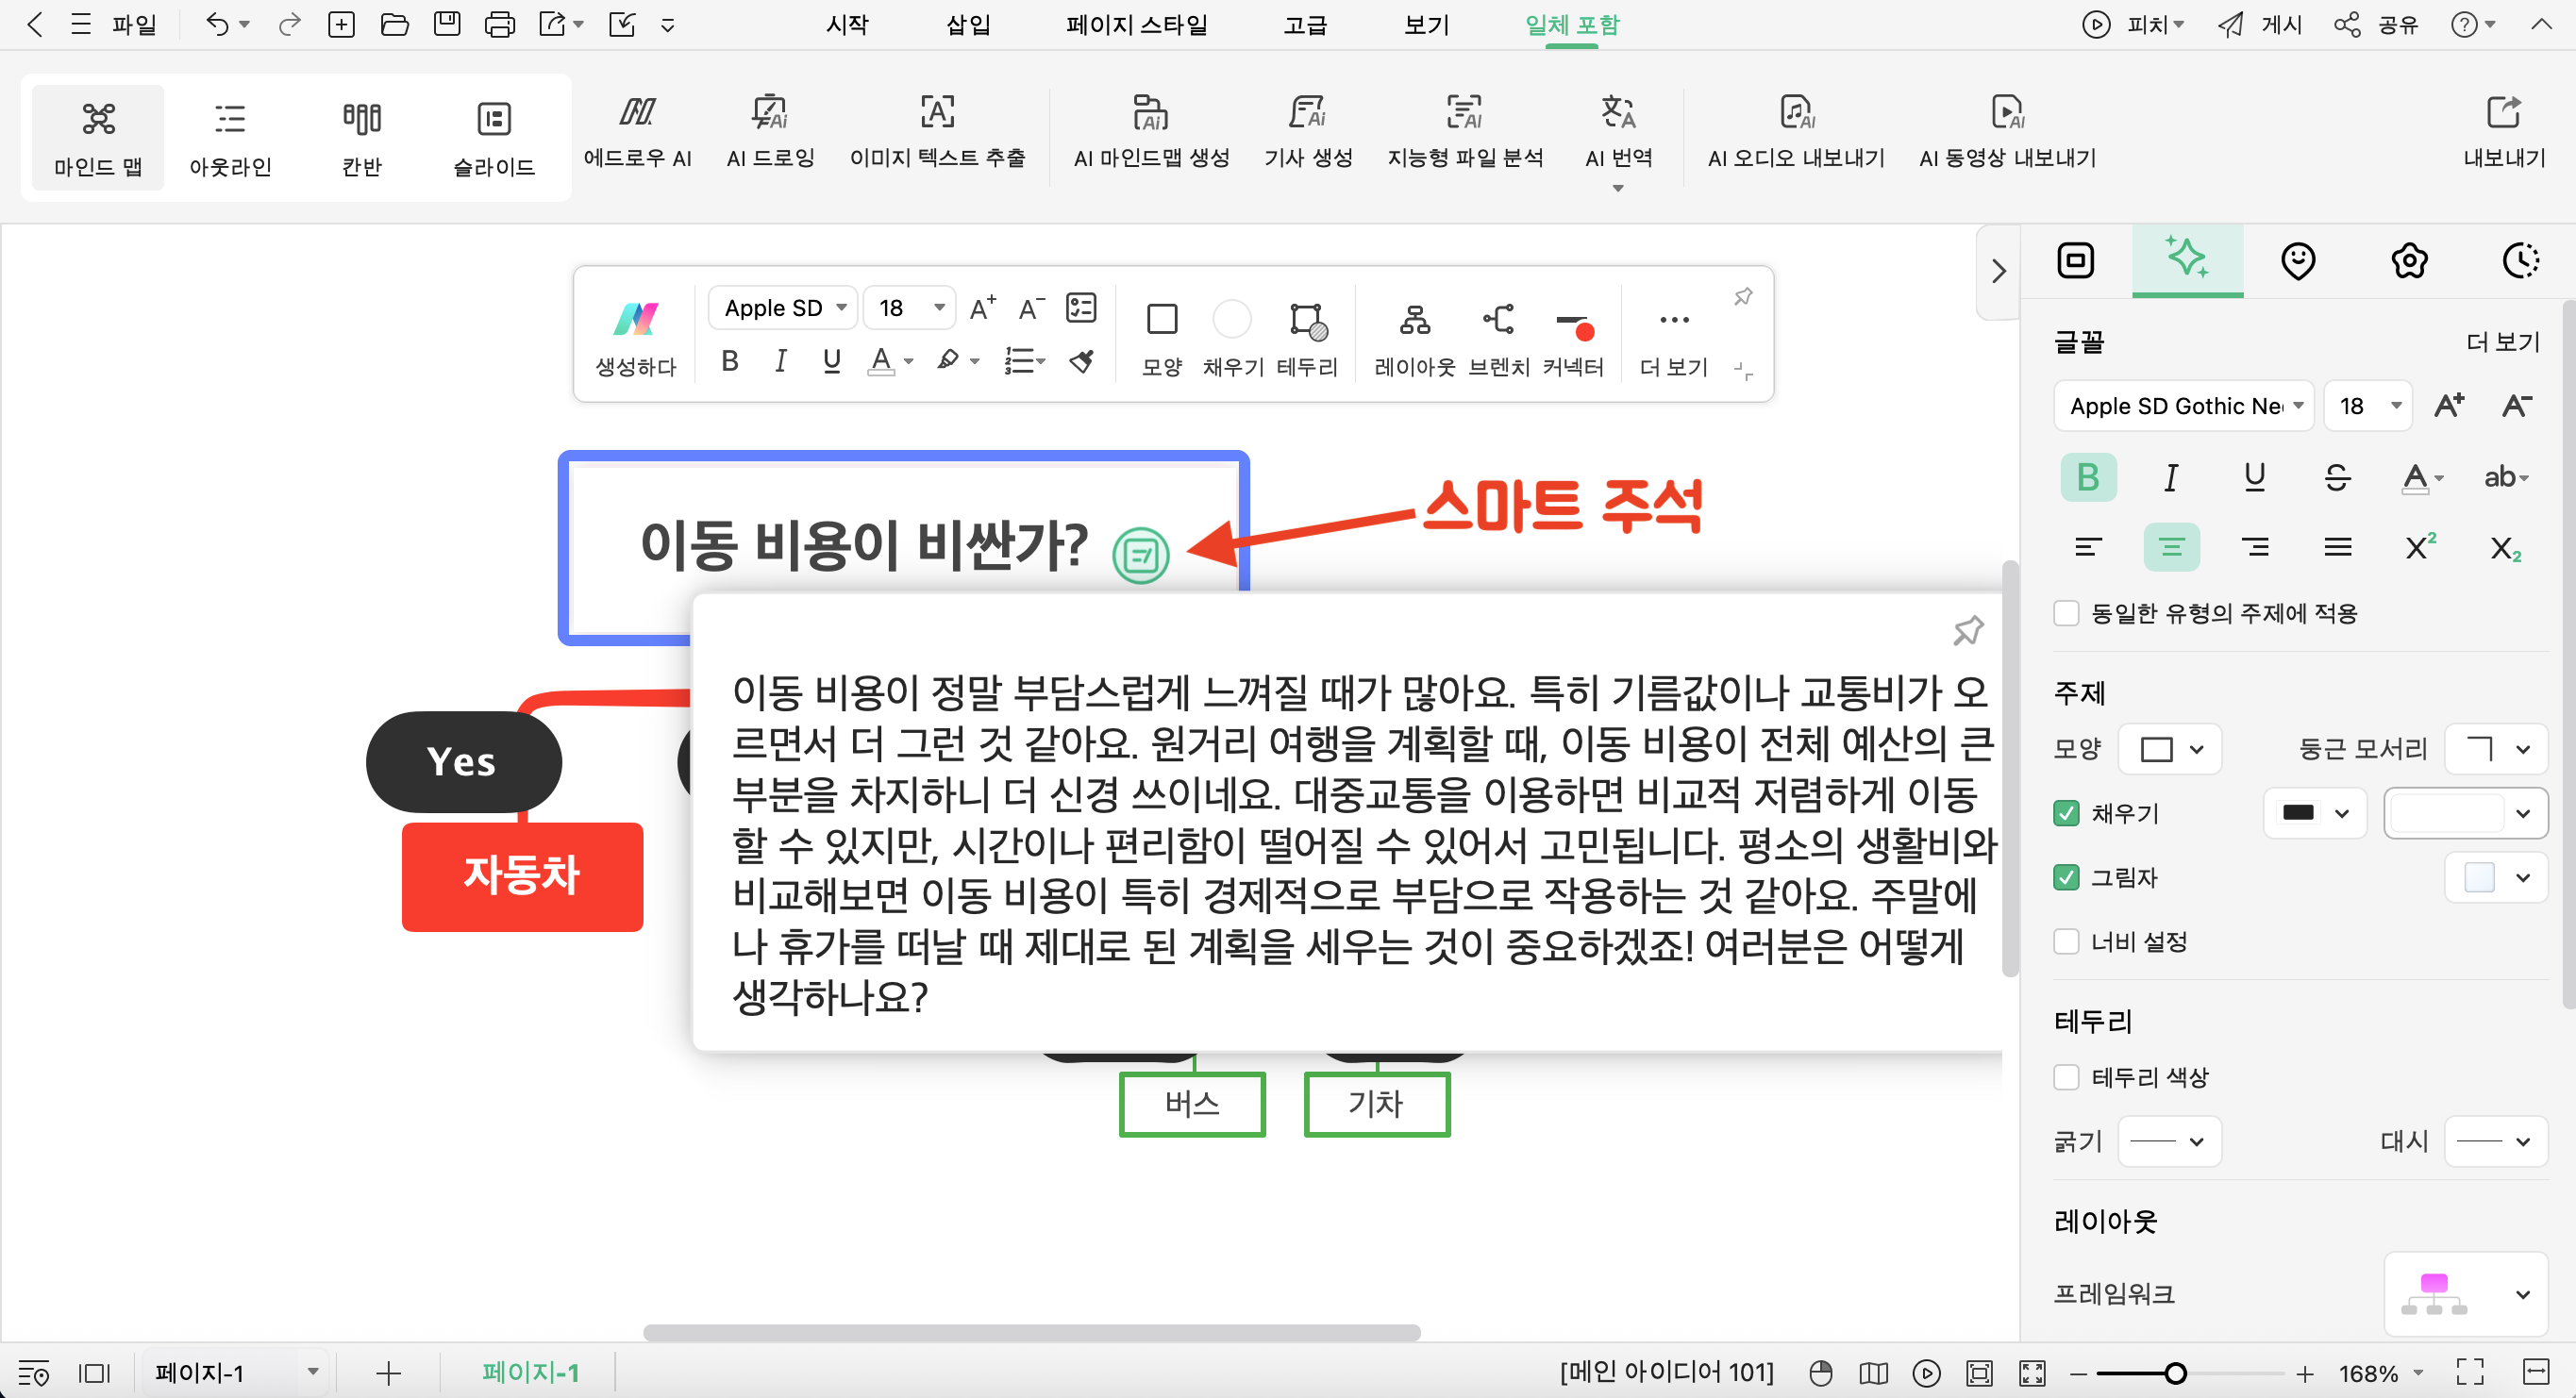Open 둥근 모서리 dropdown
The width and height of the screenshot is (2576, 1398).
click(2496, 749)
